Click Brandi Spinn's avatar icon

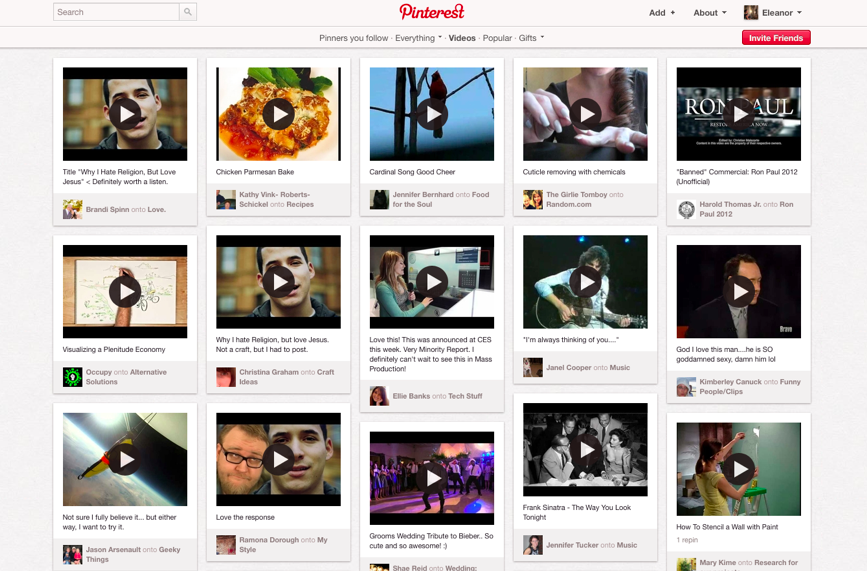coord(72,209)
